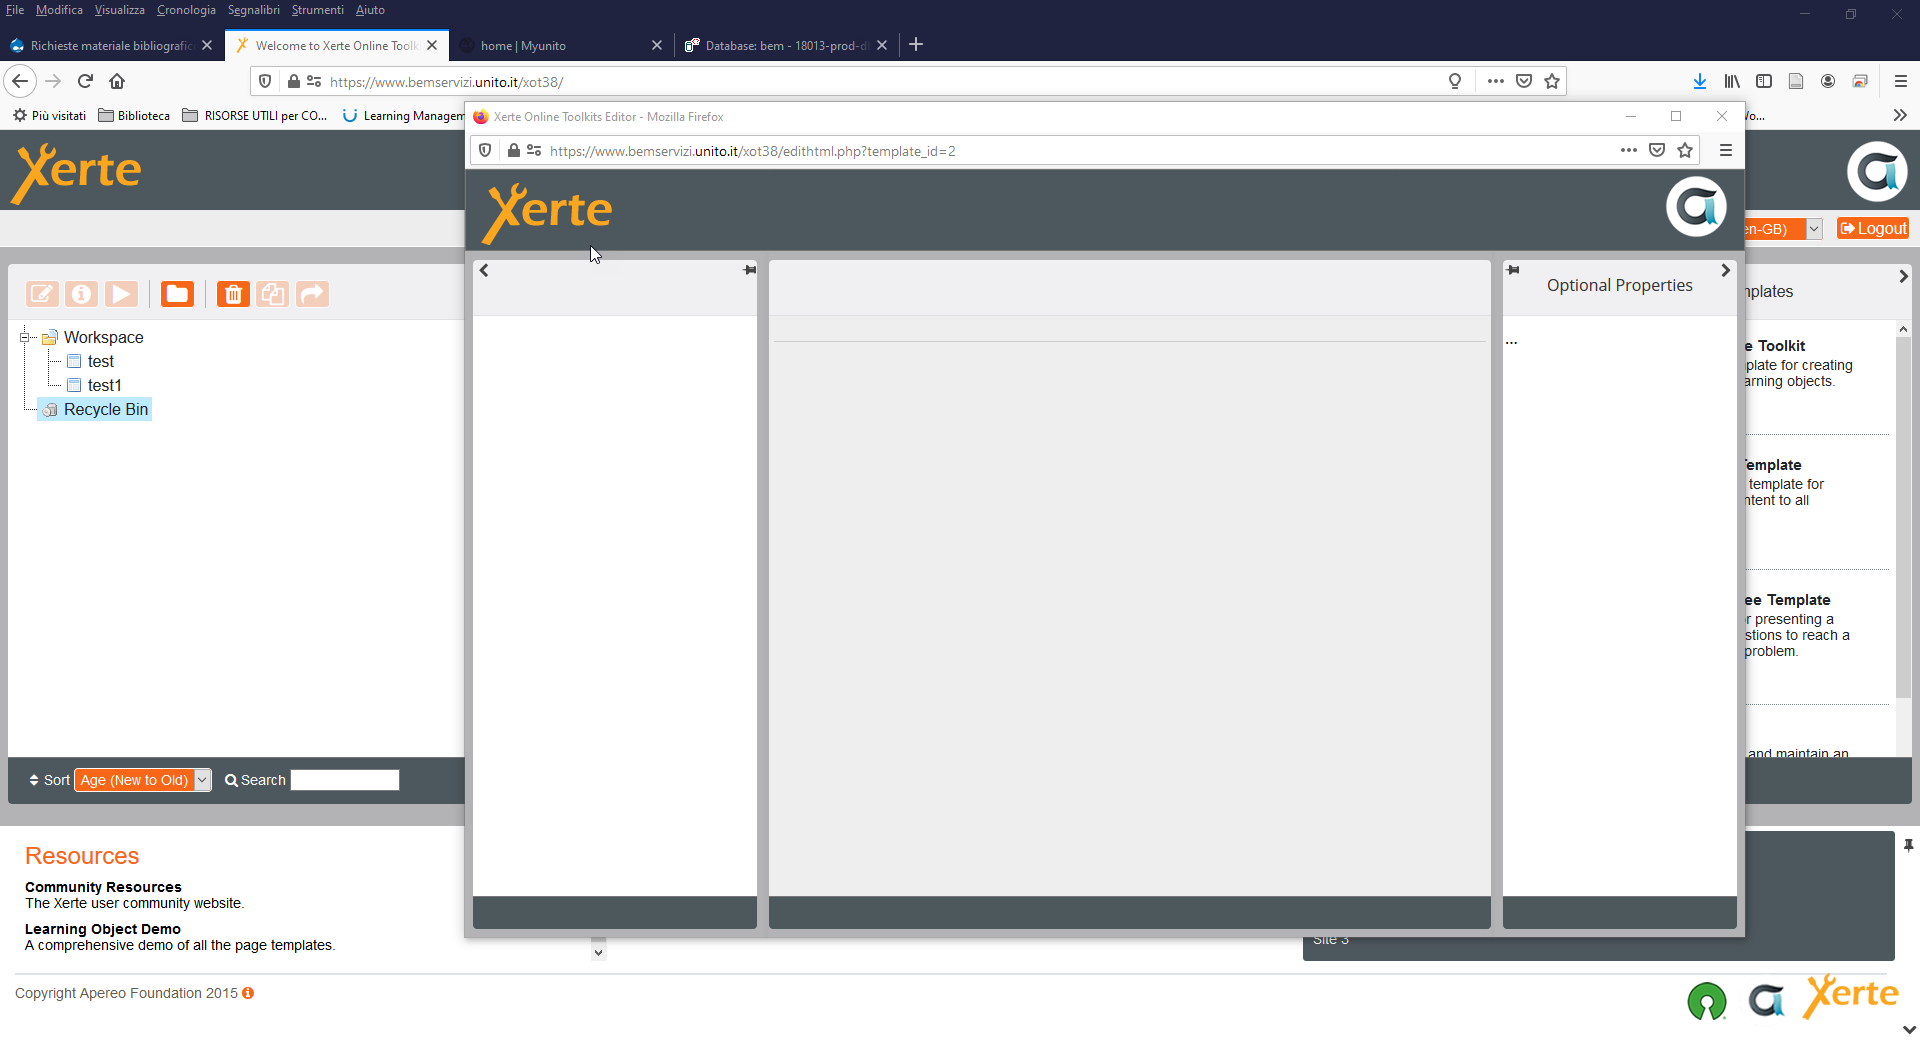The height and width of the screenshot is (1040, 1920).
Task: Pin the Optional Properties pane
Action: (x=1513, y=270)
